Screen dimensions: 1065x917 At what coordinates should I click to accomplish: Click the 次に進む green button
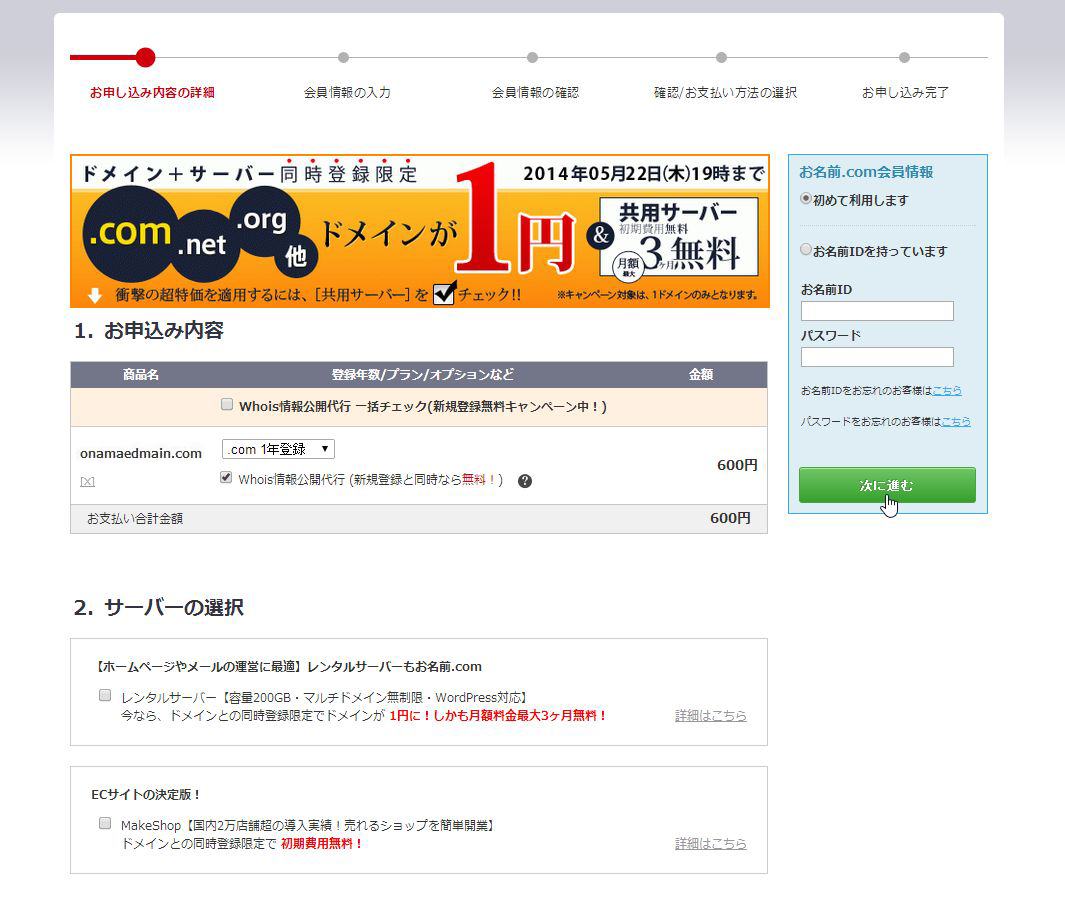[887, 485]
